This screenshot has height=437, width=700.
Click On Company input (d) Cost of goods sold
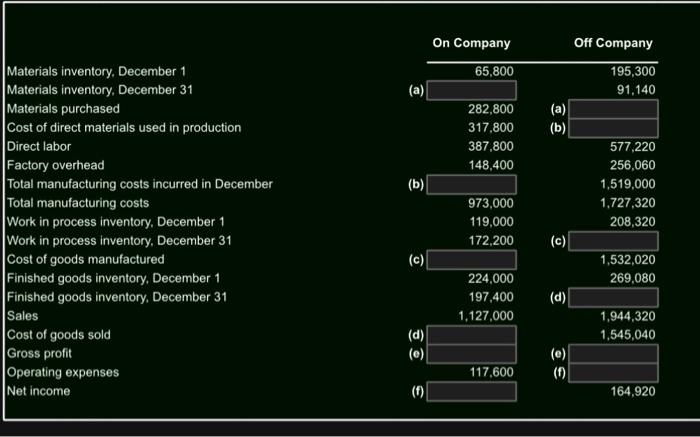471,335
